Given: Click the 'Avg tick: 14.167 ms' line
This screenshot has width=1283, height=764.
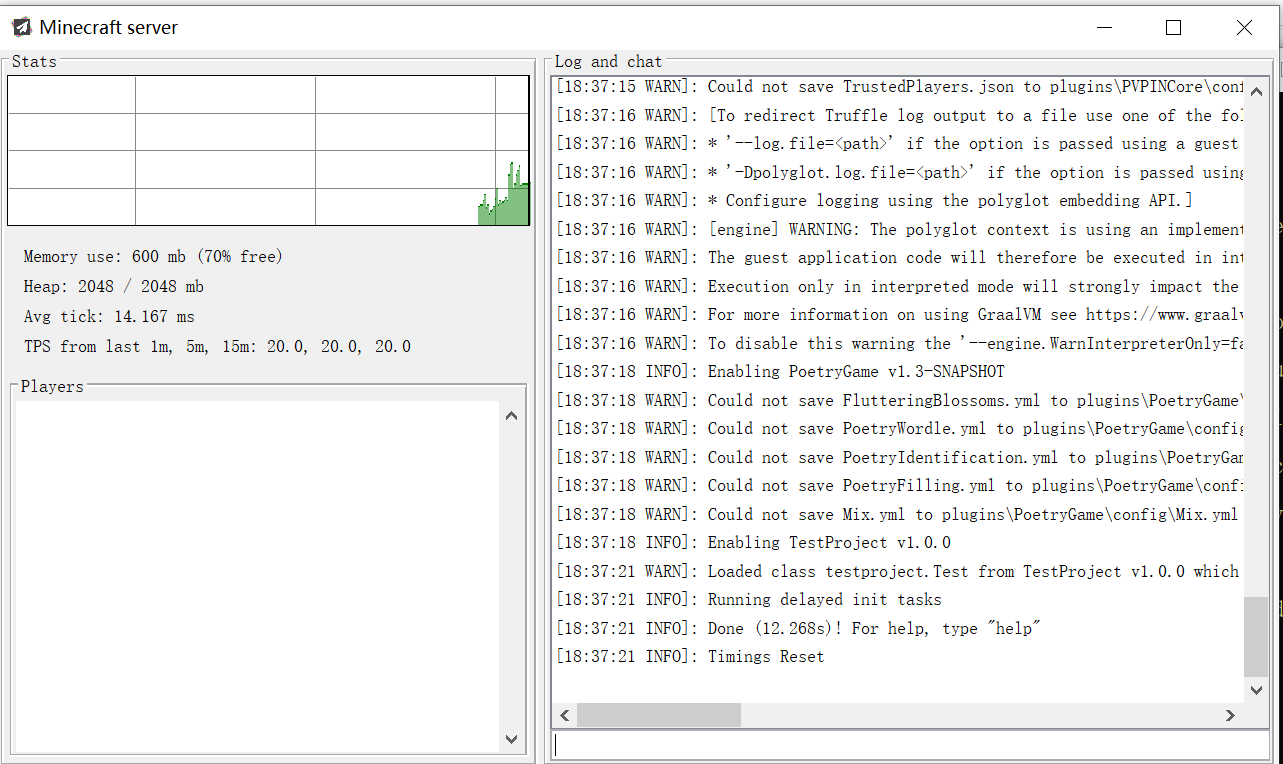Looking at the screenshot, I should pos(109,317).
